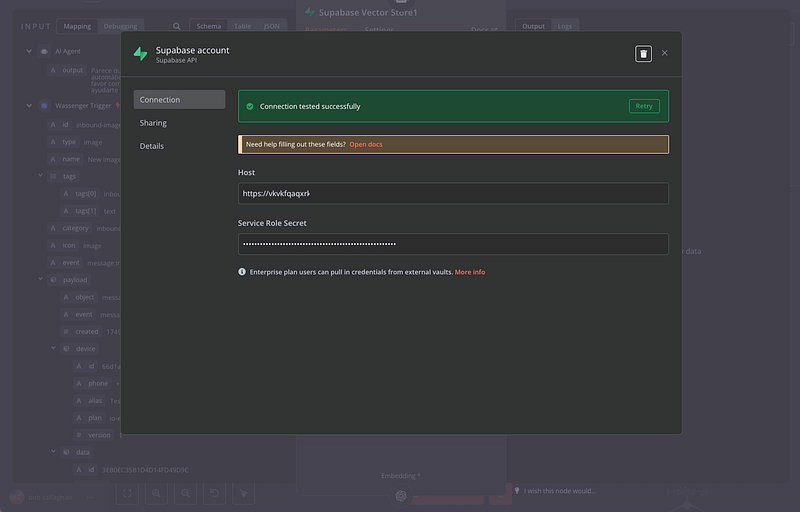The width and height of the screenshot is (800, 512).
Task: Close the Supabase account dialog
Action: point(665,53)
